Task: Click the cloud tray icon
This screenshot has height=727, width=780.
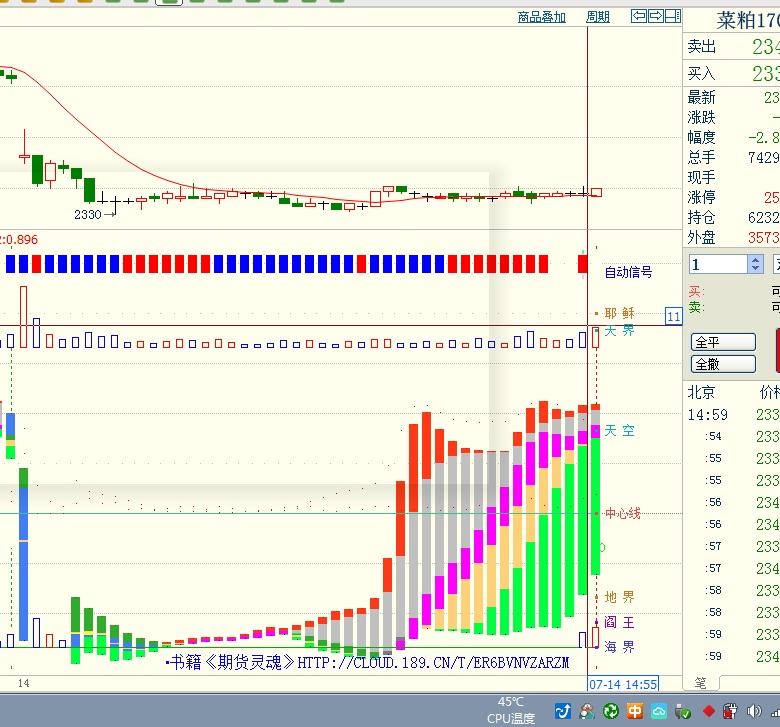Action: pos(660,711)
